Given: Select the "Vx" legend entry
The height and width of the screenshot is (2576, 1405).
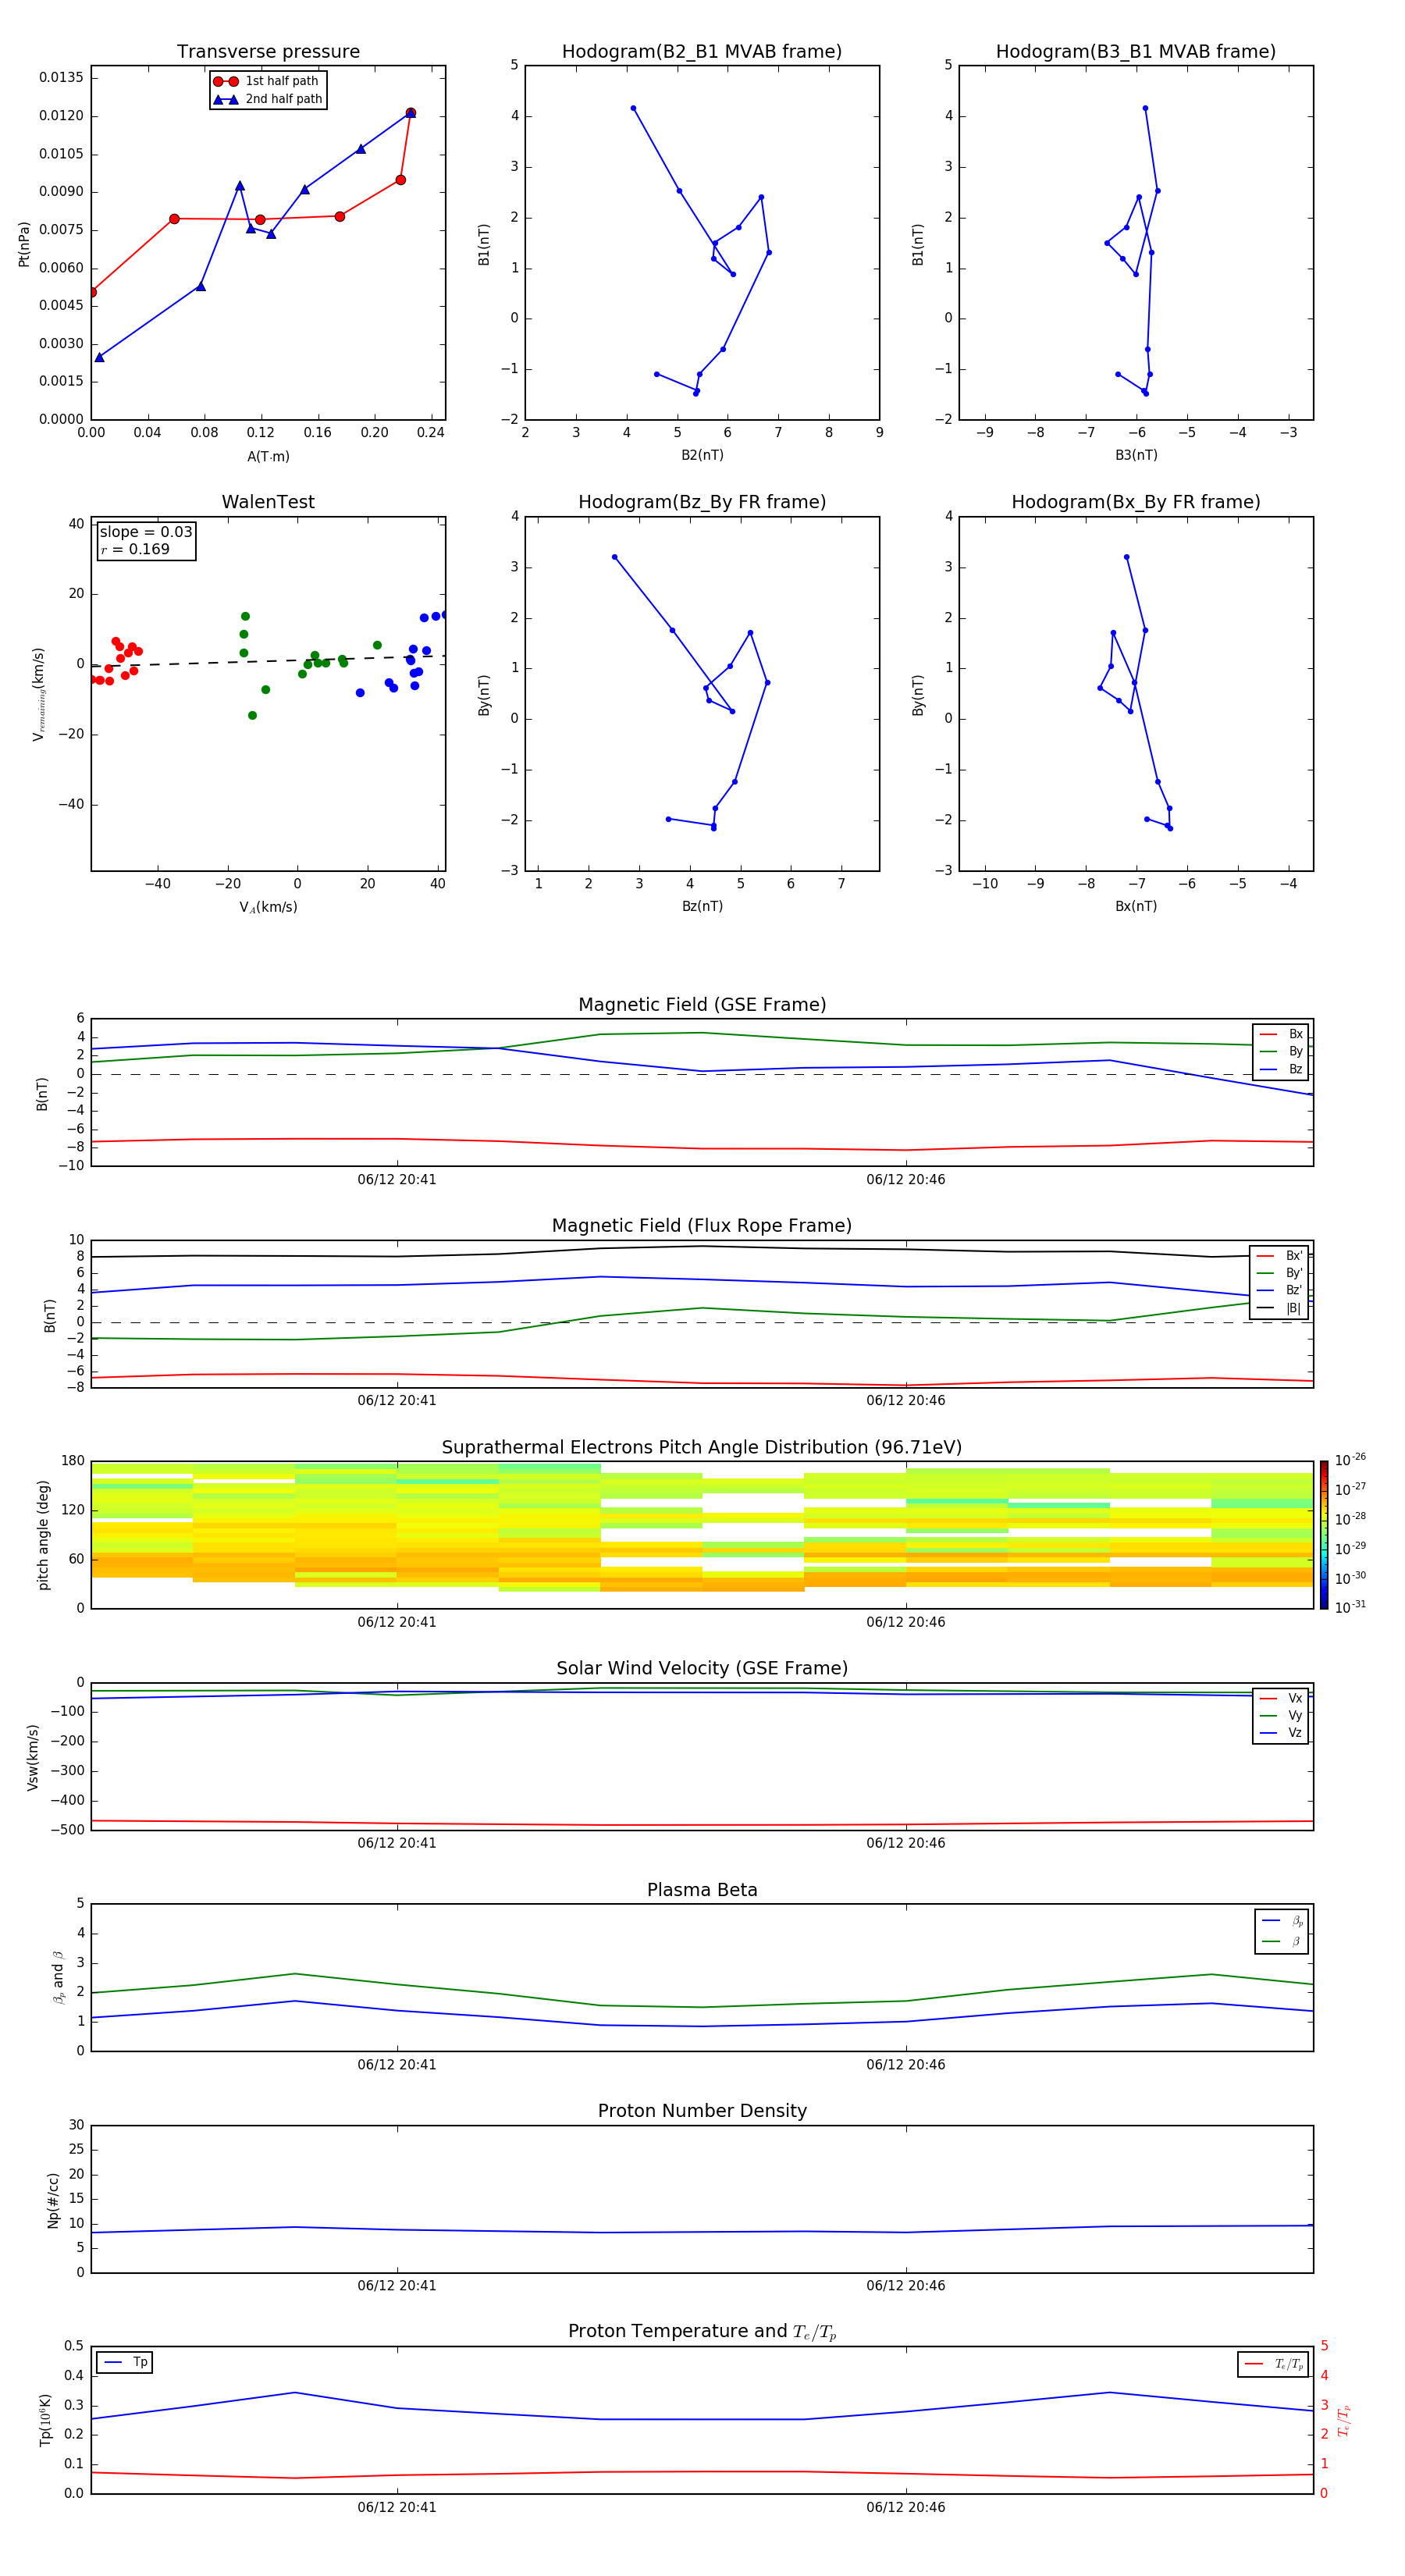Looking at the screenshot, I should tap(1282, 1698).
